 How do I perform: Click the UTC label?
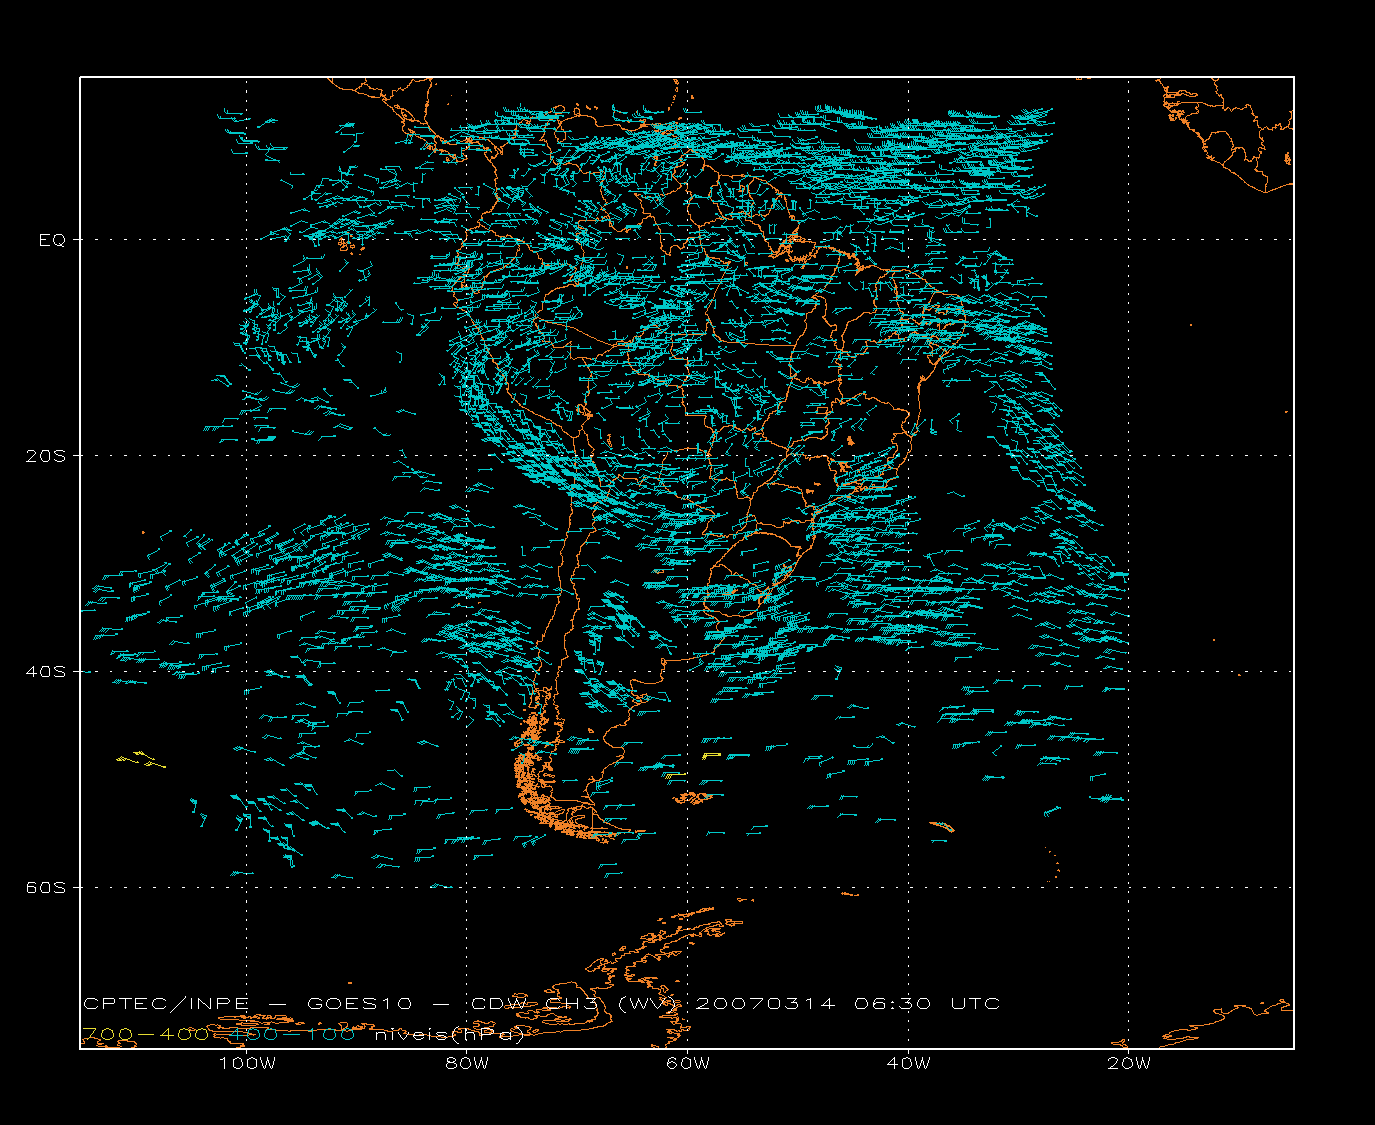click(x=975, y=1004)
